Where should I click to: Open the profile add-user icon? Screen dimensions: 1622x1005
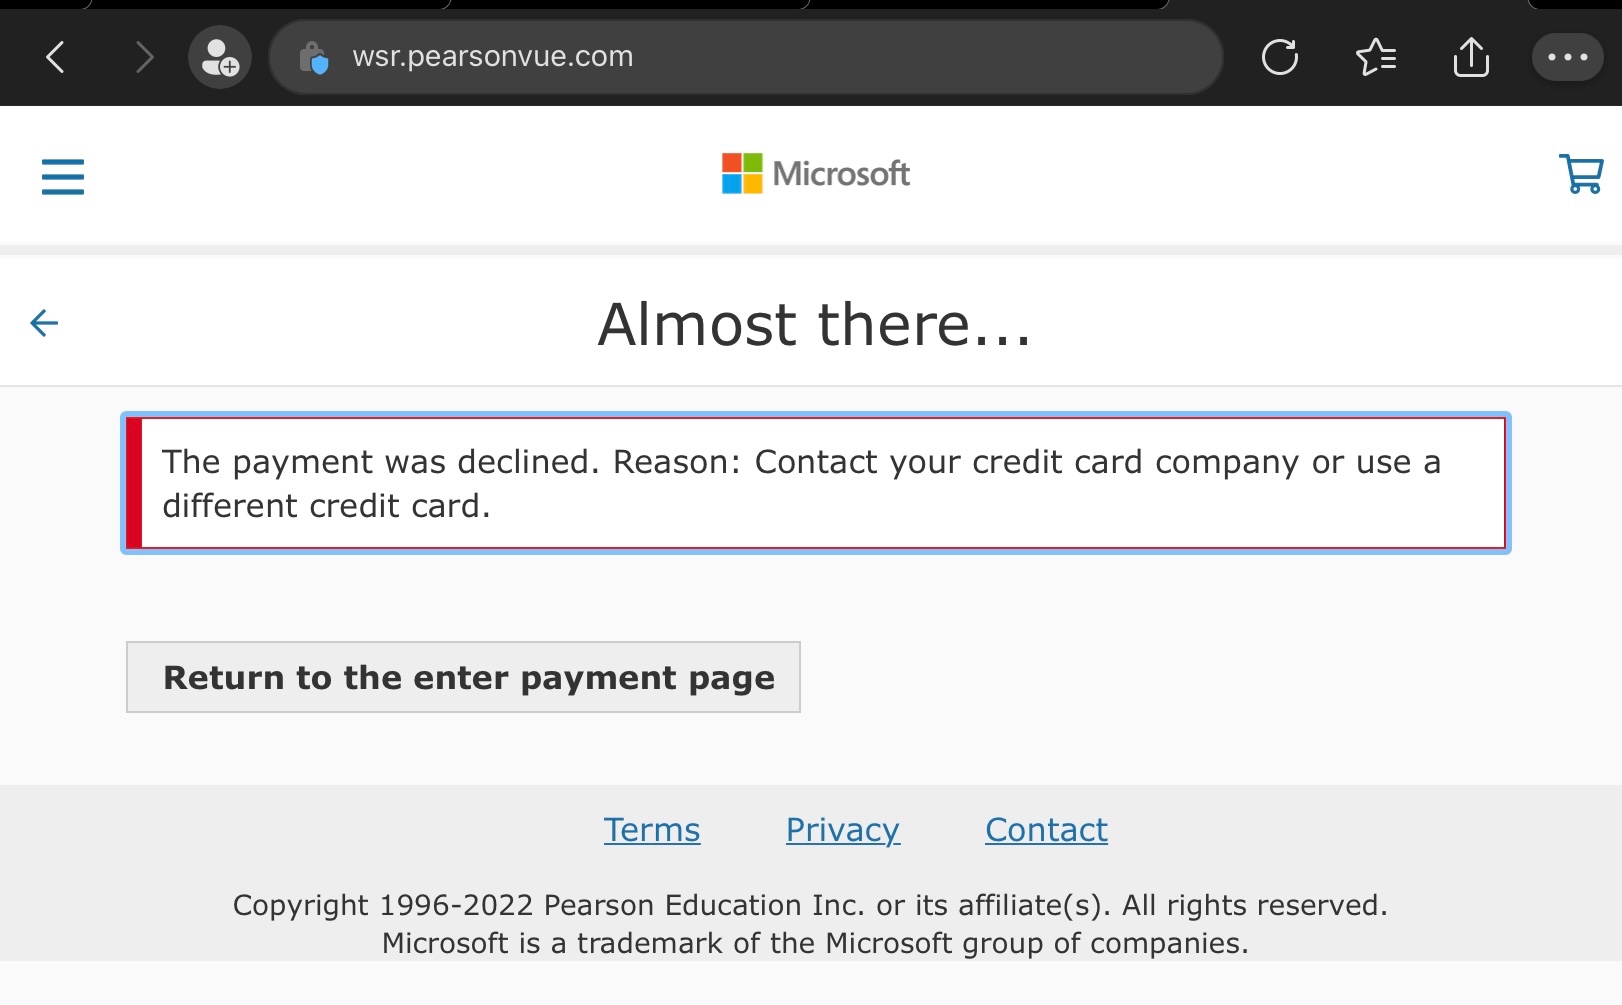220,57
